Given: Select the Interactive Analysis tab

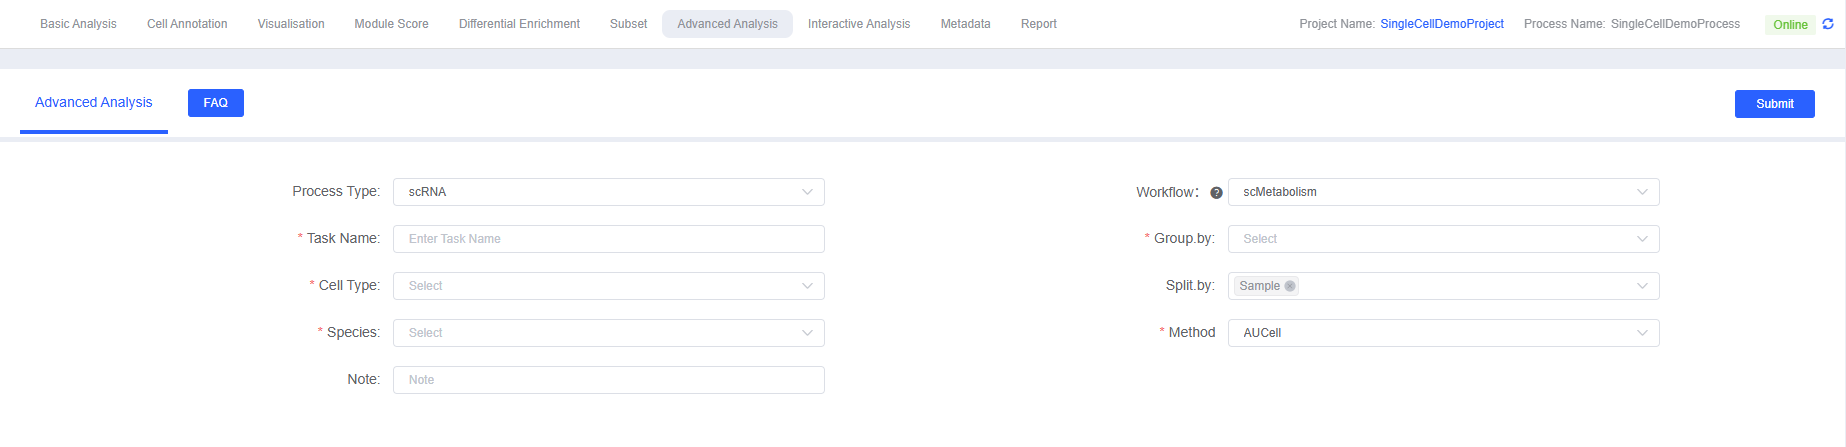Looking at the screenshot, I should click(858, 24).
